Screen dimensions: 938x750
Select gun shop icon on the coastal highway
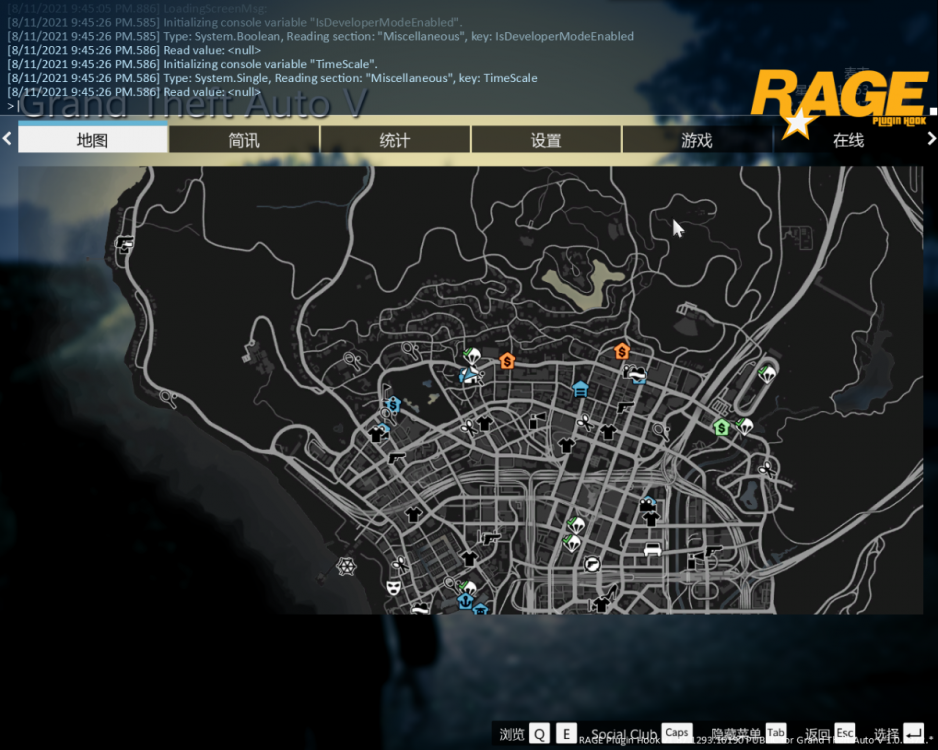click(124, 243)
